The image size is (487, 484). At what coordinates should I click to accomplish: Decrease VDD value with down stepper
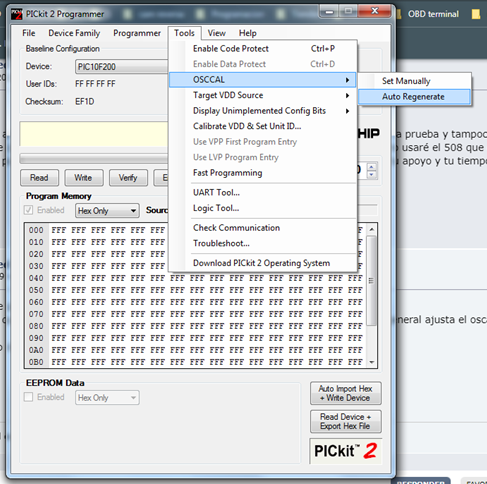[372, 175]
